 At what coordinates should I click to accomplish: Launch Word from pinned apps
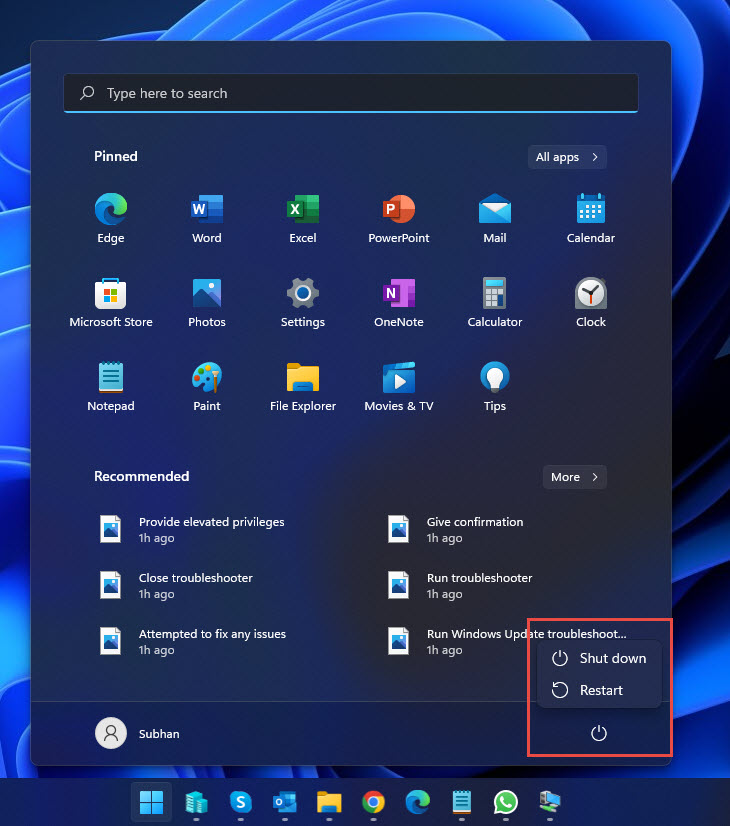click(206, 218)
